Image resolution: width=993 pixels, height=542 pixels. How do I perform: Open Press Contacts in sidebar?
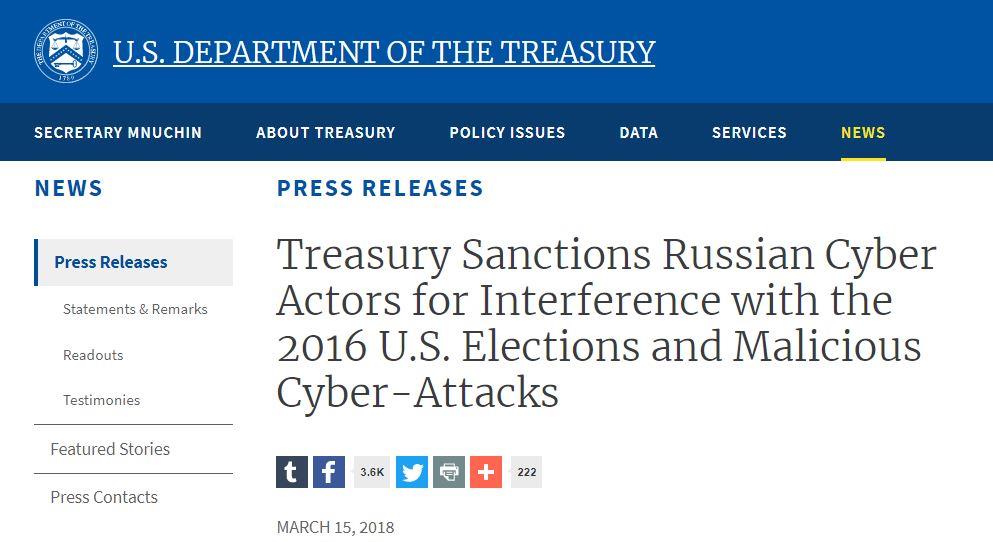pos(104,497)
